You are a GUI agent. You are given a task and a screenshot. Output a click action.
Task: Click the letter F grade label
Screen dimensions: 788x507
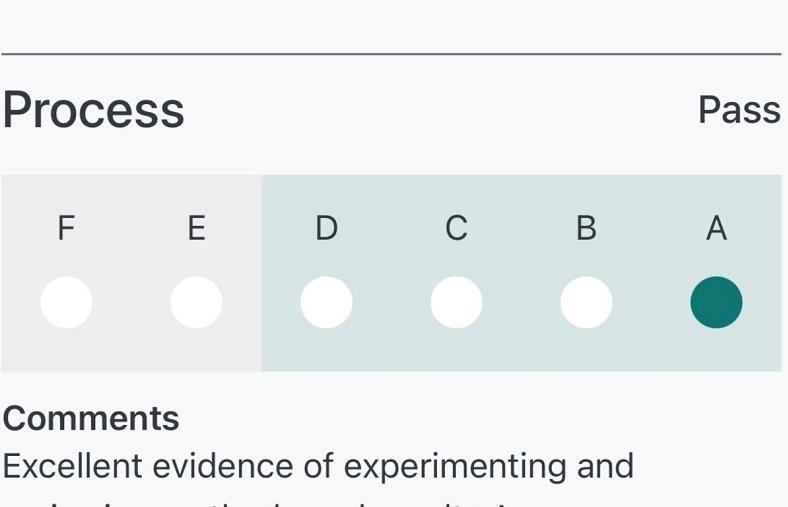[66, 229]
